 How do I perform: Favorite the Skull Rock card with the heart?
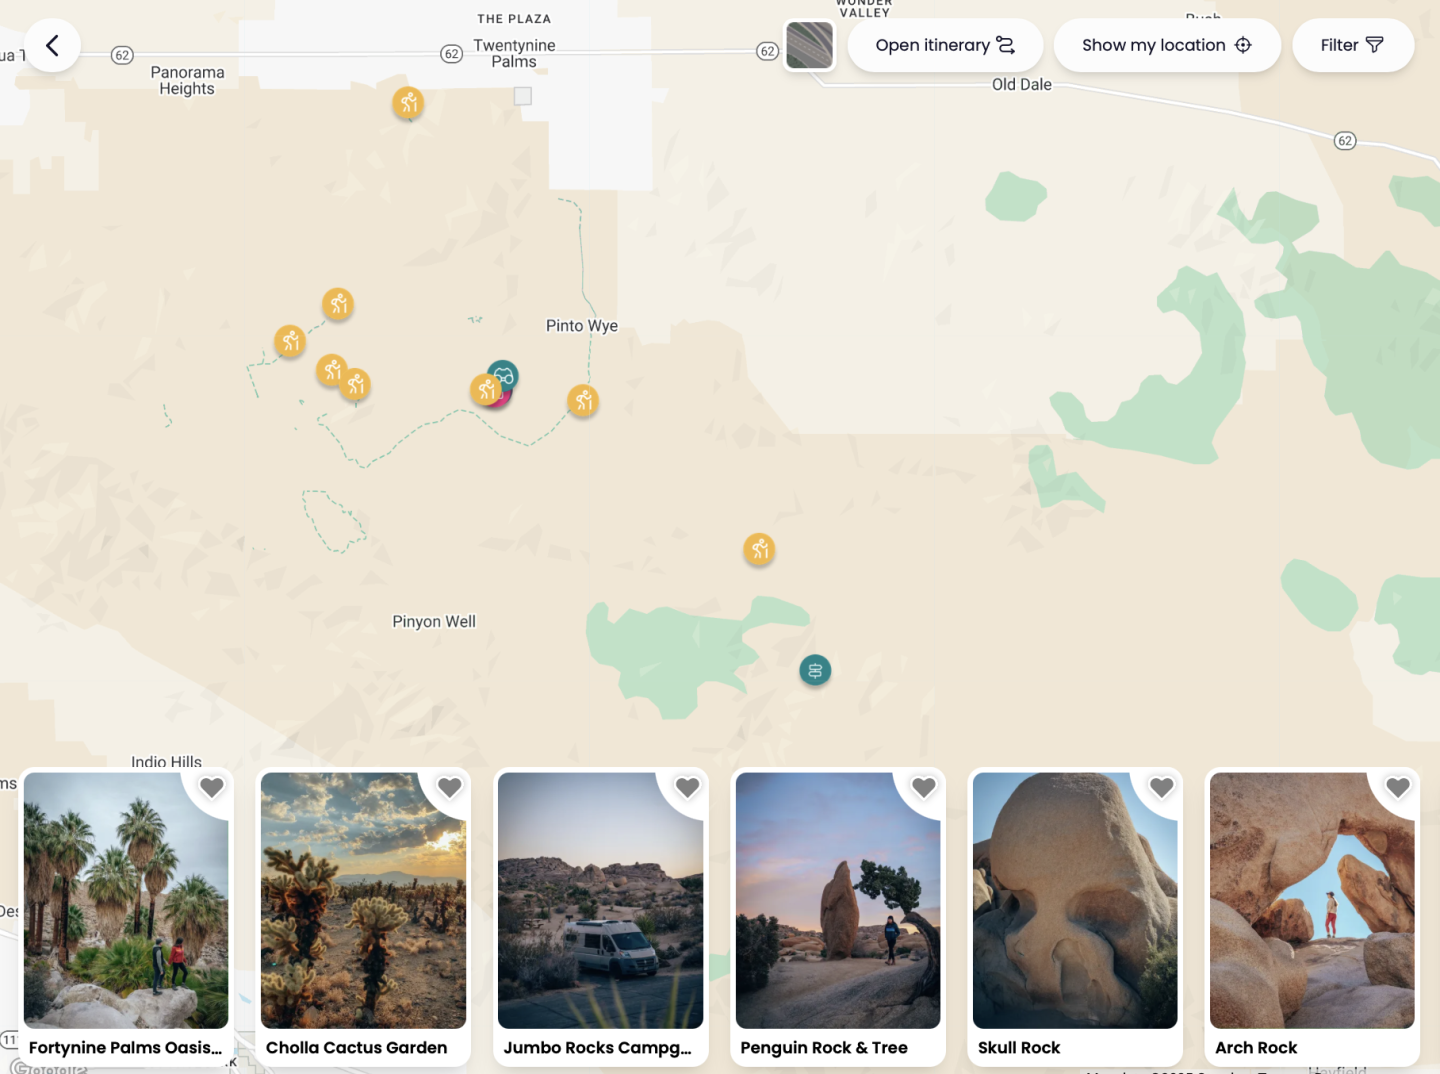pos(1160,787)
